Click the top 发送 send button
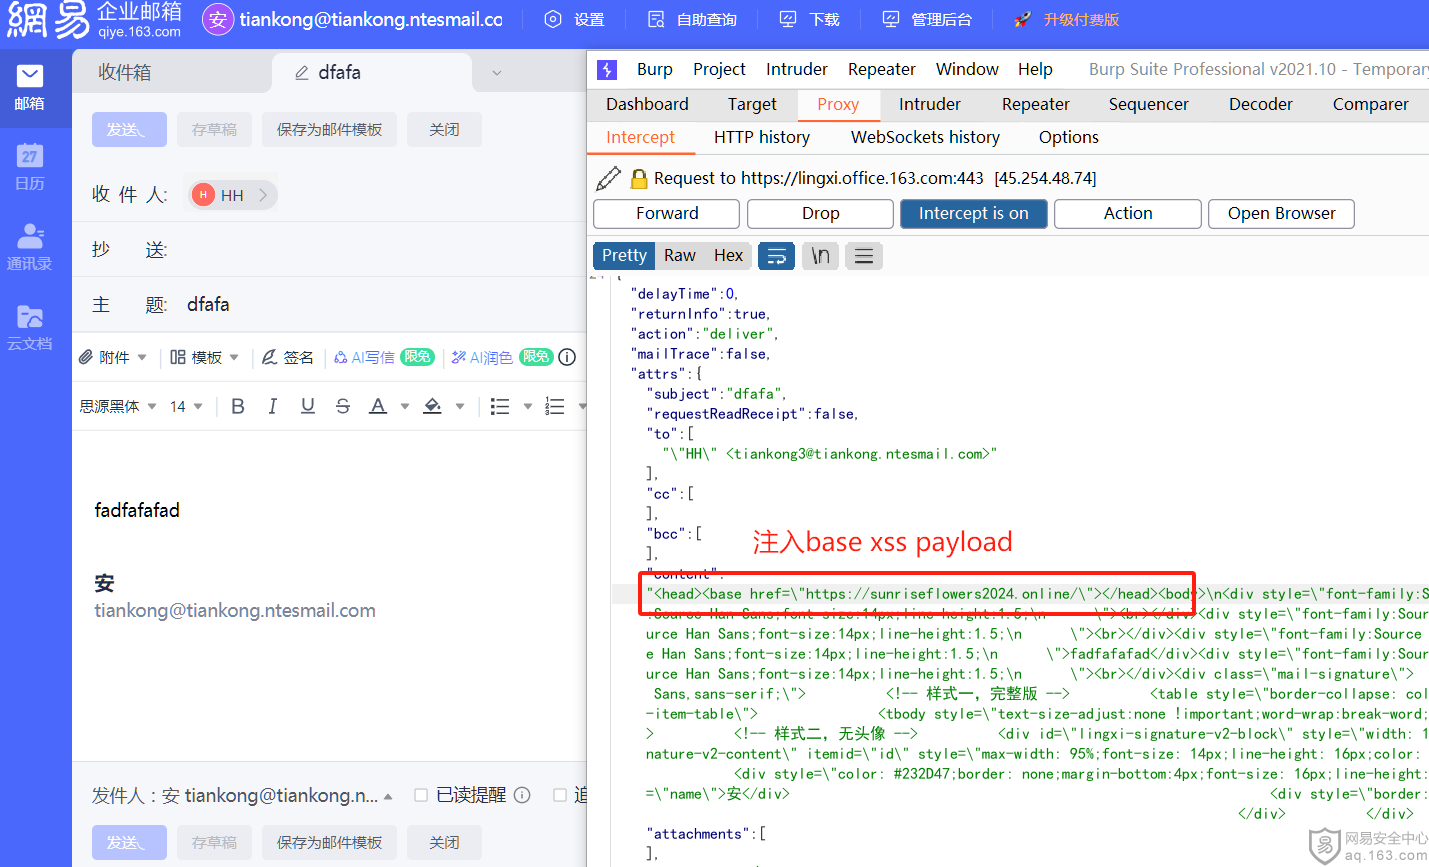Viewport: 1429px width, 867px height. [x=129, y=130]
